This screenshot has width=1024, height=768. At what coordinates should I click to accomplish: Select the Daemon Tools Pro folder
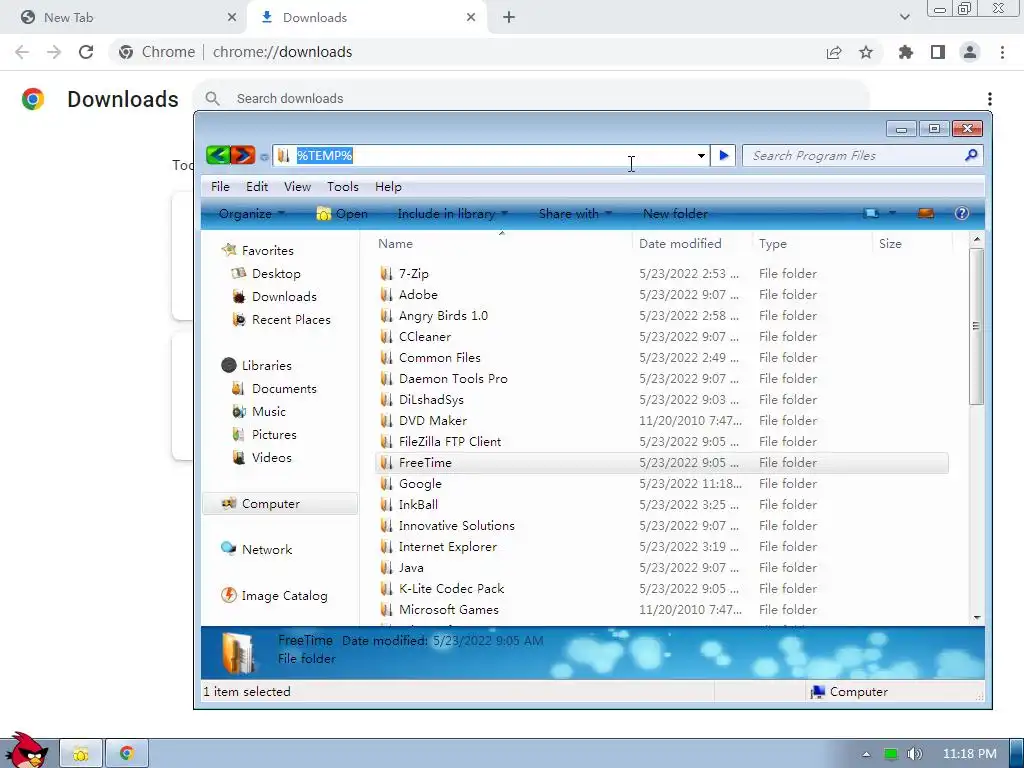tap(444, 379)
